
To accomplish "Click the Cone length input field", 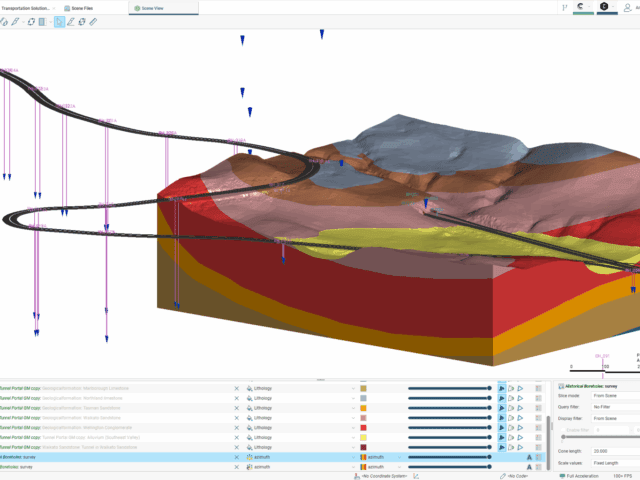I will 612,450.
